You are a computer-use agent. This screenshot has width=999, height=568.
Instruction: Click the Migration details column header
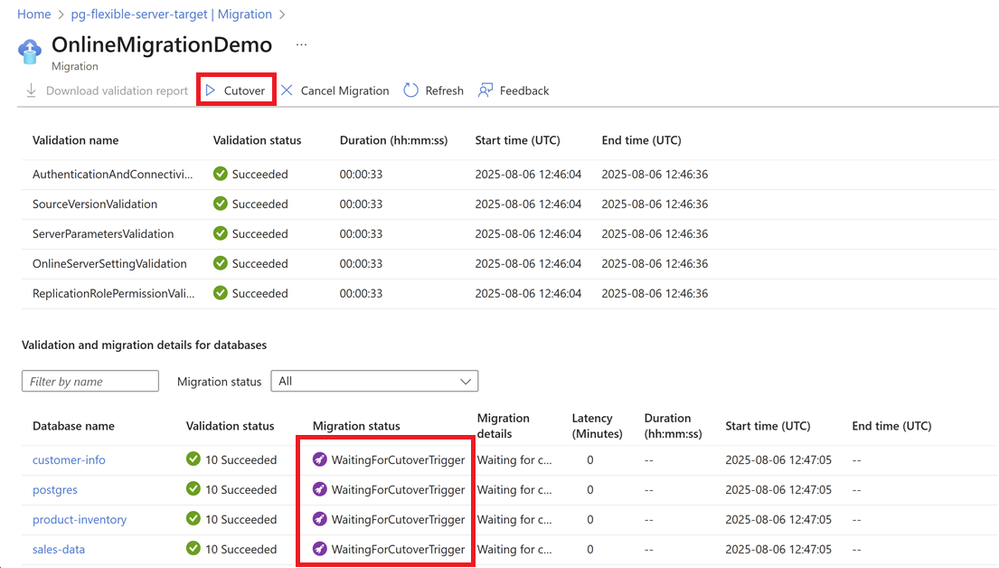pos(503,426)
